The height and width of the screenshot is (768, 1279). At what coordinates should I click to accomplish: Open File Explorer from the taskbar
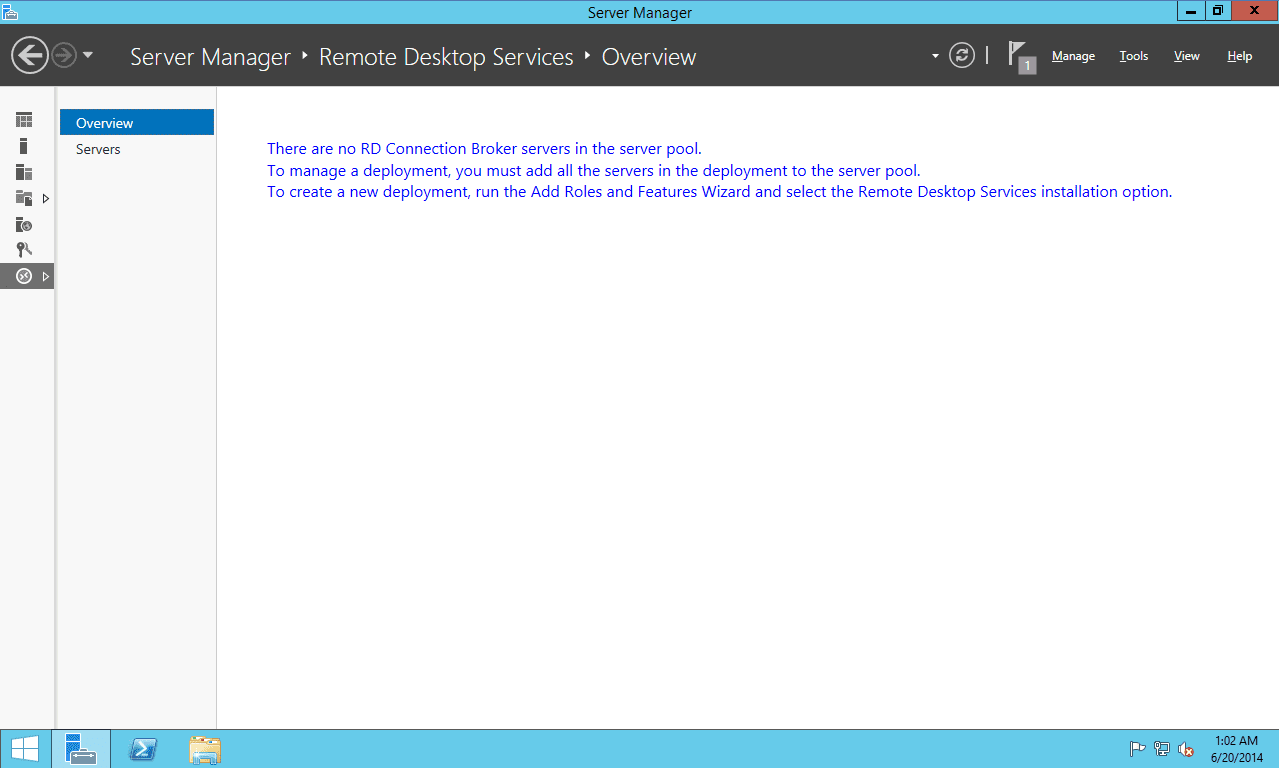pyautogui.click(x=205, y=749)
